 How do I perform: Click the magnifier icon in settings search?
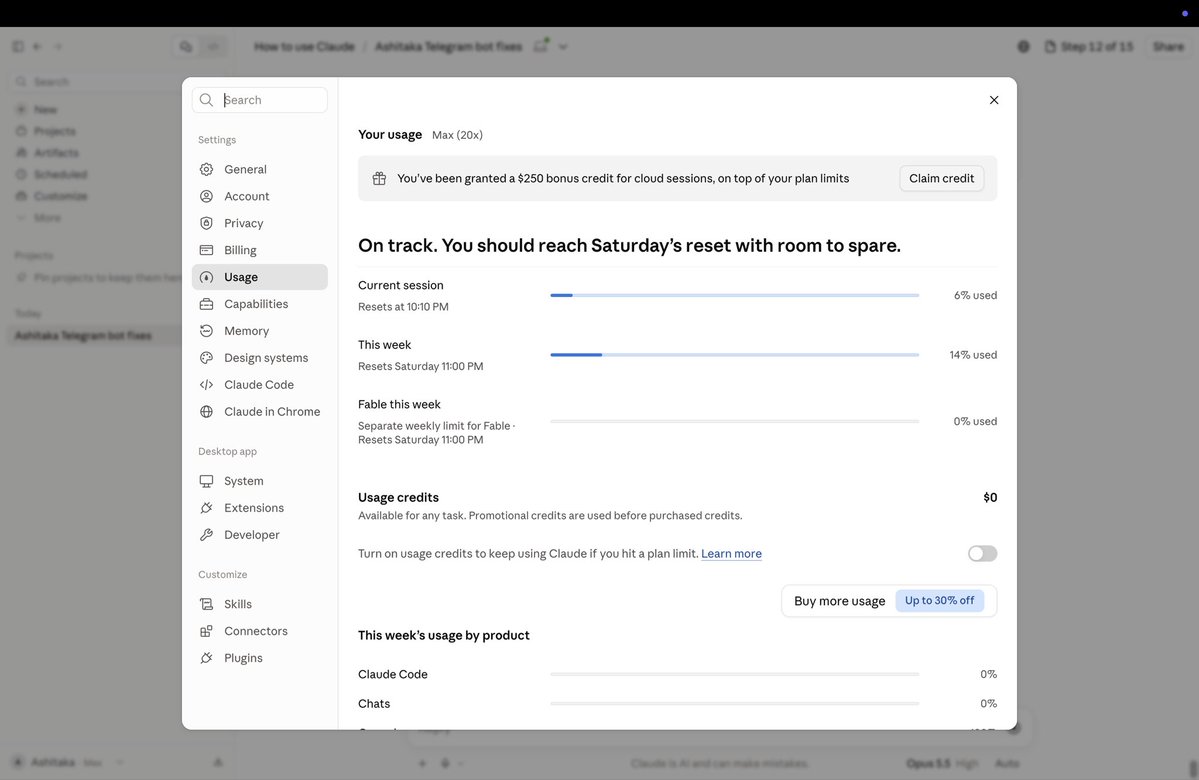pyautogui.click(x=206, y=100)
